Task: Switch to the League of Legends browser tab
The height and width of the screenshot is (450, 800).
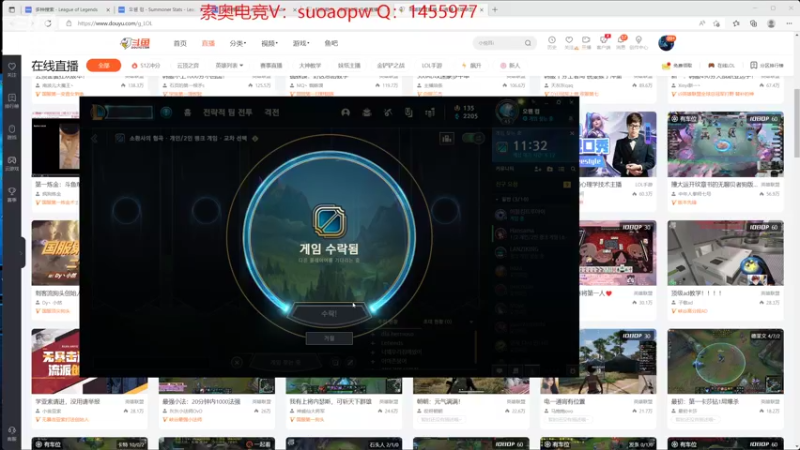Action: point(67,10)
